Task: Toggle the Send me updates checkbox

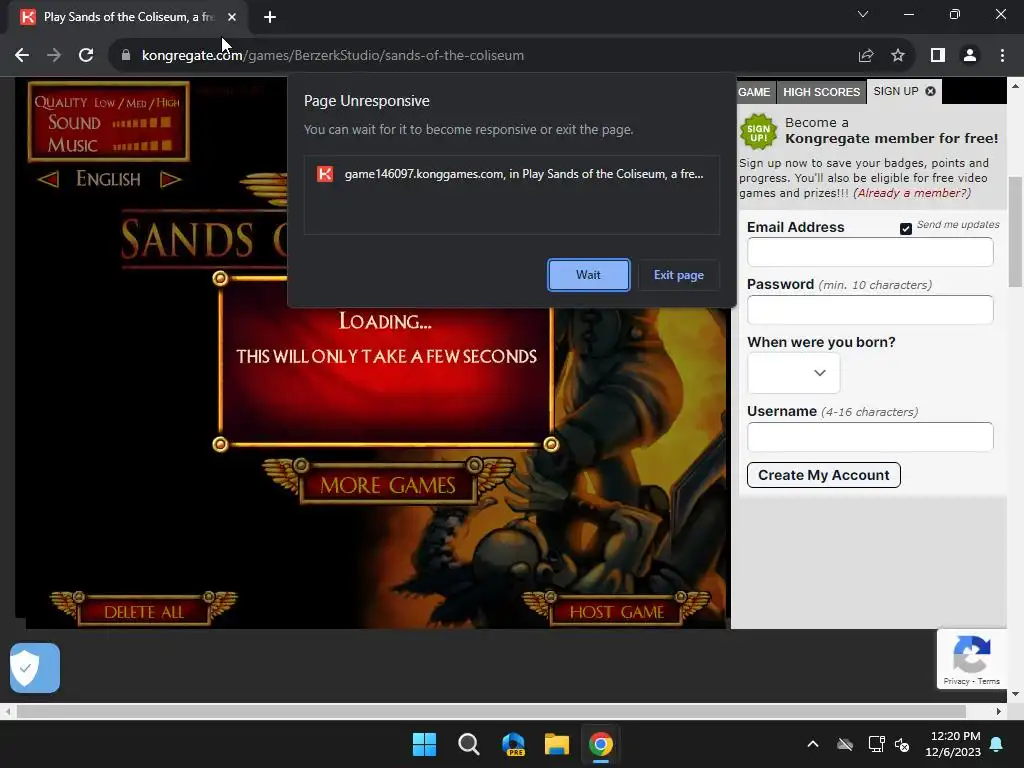Action: pos(906,229)
